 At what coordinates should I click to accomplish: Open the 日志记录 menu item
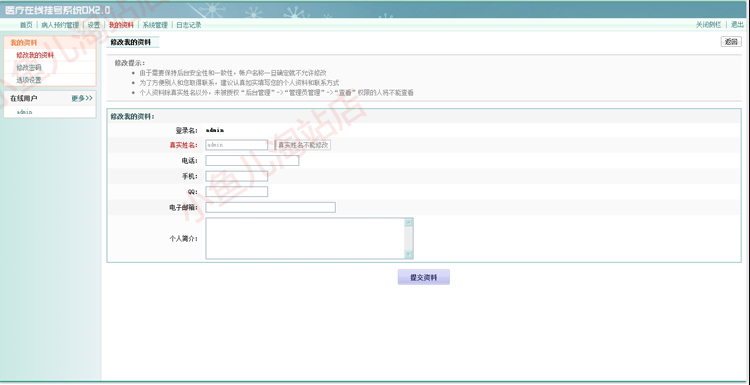[189, 25]
